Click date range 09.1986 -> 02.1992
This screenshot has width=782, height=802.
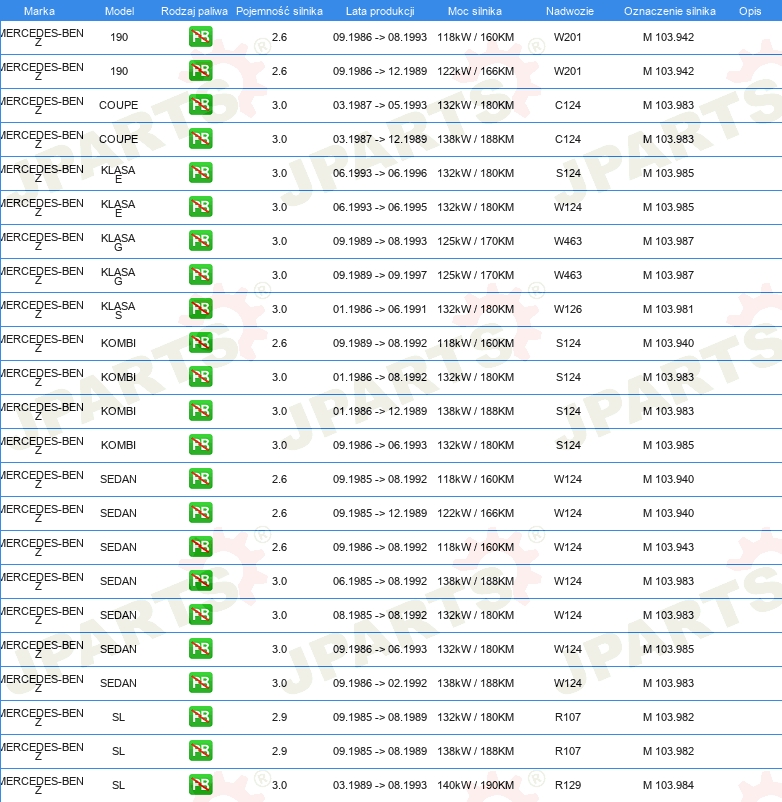379,683
